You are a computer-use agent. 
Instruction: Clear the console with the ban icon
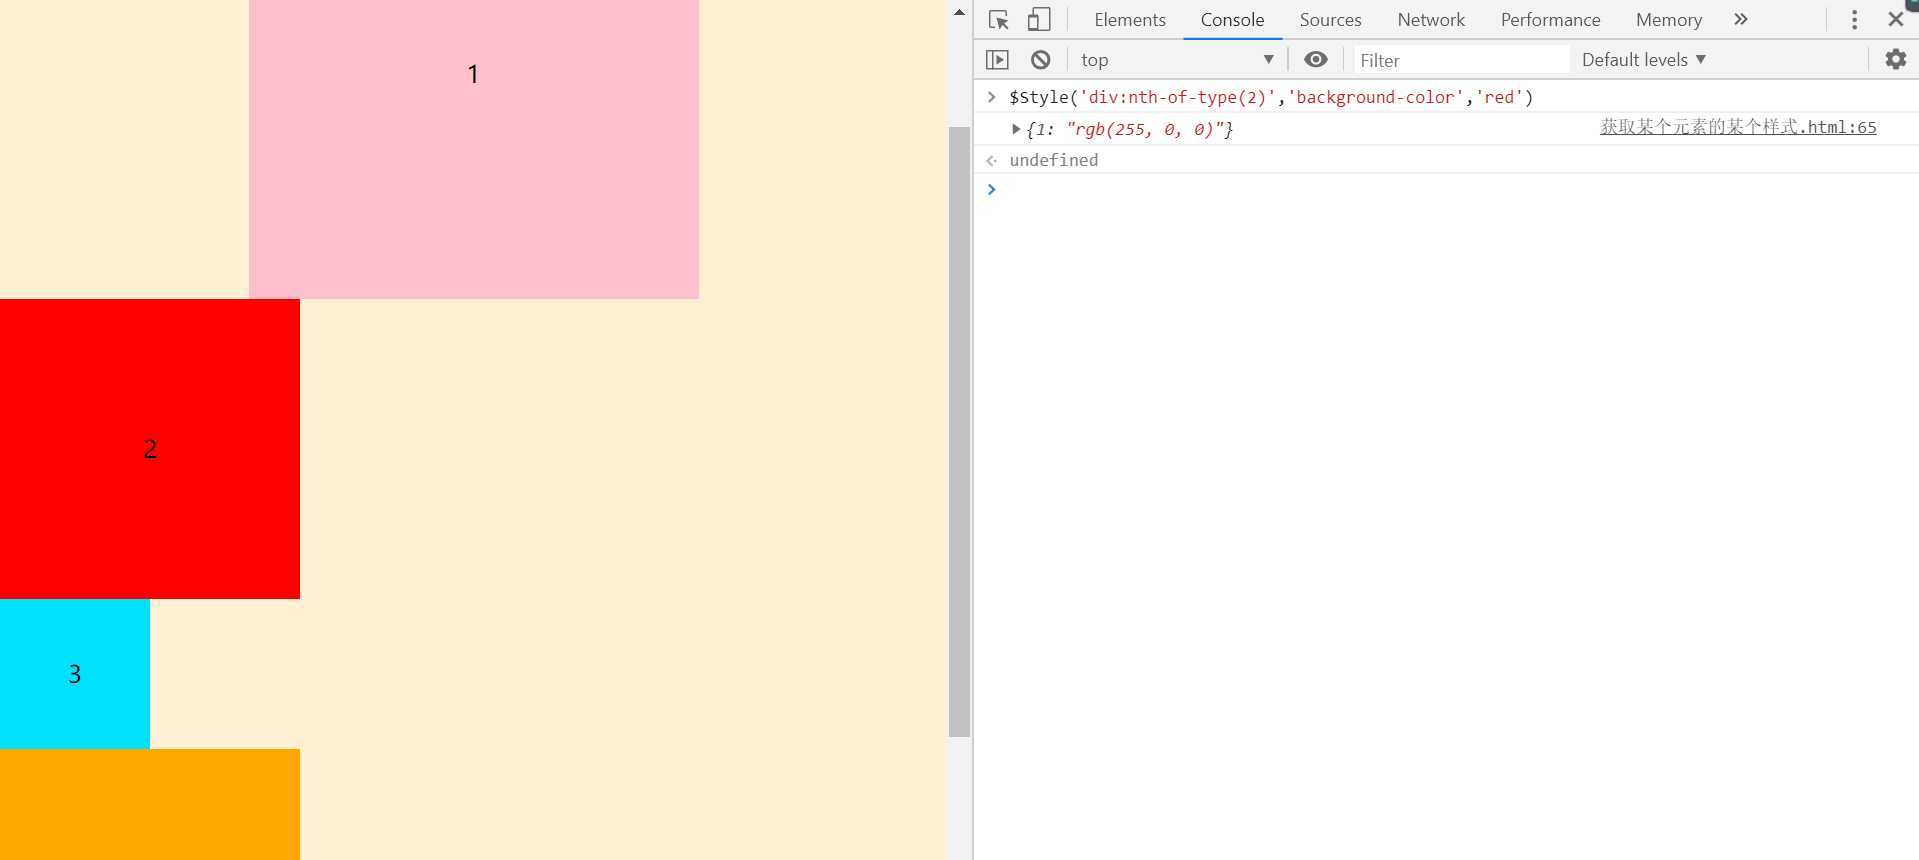pyautogui.click(x=1040, y=60)
